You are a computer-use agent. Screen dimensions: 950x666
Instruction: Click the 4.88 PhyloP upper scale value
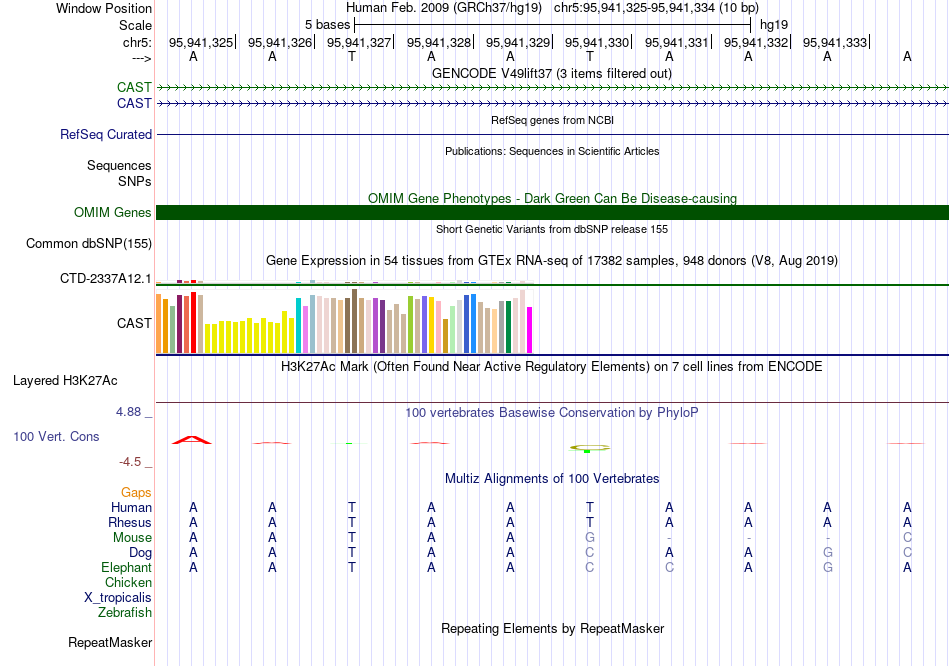tap(128, 412)
